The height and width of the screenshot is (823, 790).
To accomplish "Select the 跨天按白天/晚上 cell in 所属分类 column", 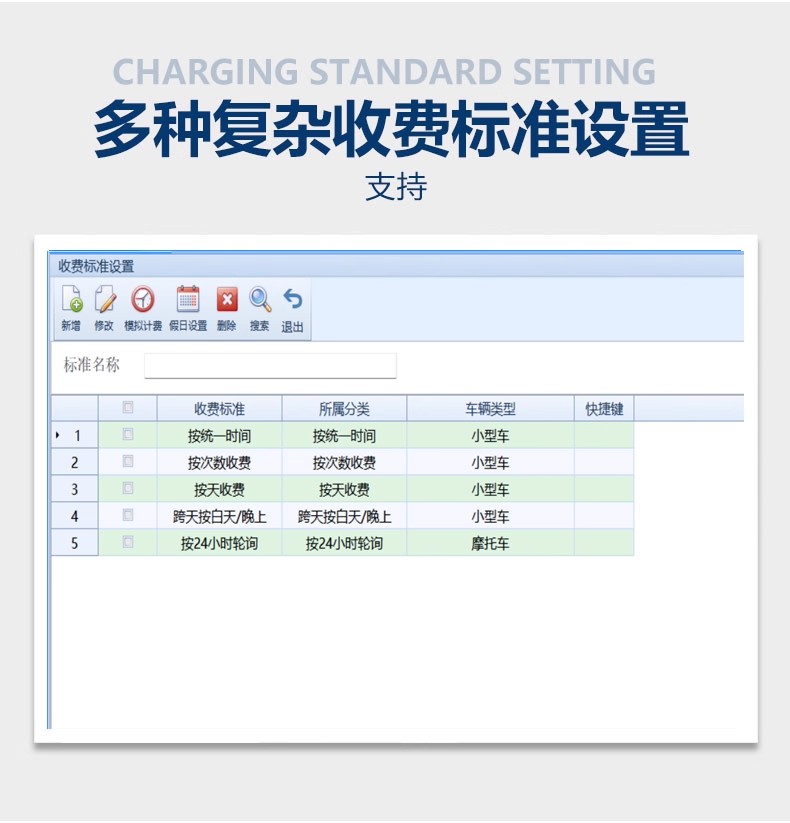I will pos(344,517).
